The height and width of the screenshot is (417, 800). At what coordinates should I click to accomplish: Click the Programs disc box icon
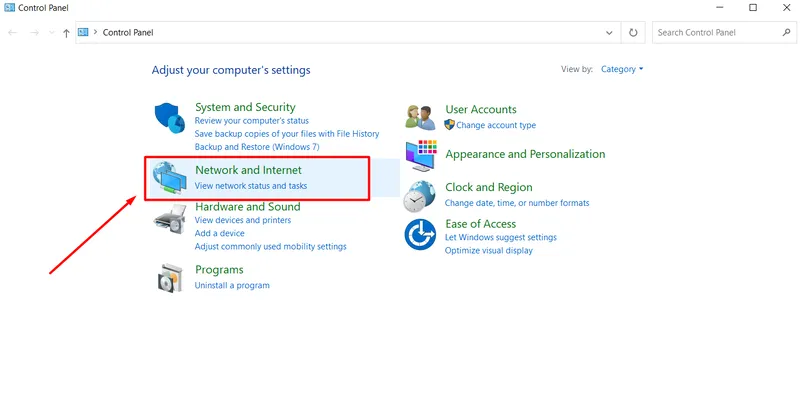point(170,278)
